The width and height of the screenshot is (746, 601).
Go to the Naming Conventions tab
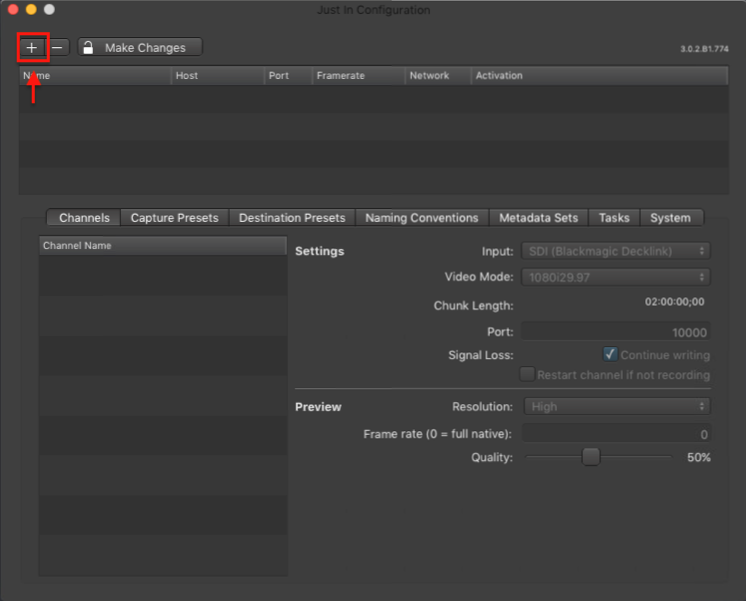tap(422, 218)
